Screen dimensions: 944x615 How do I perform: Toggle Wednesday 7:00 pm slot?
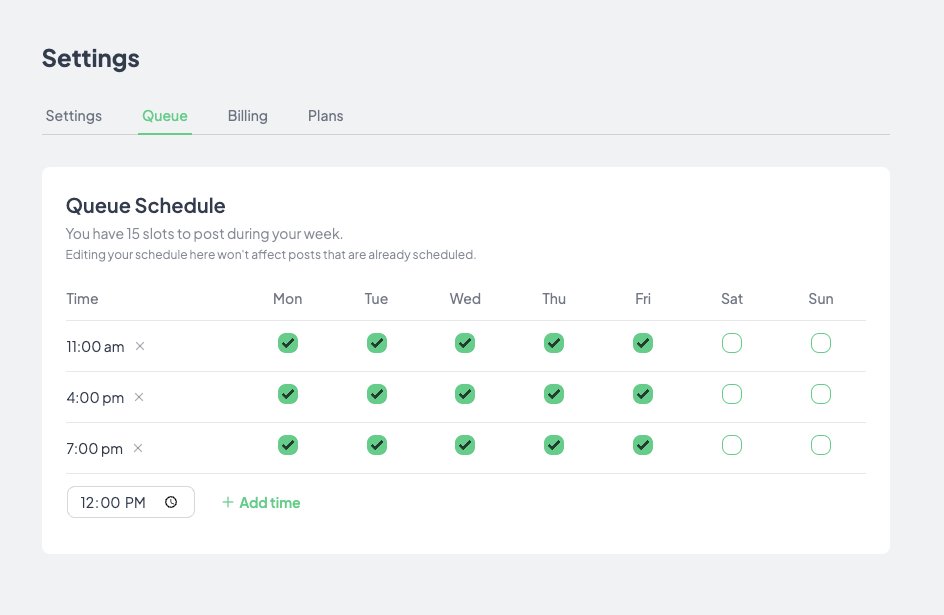point(465,445)
